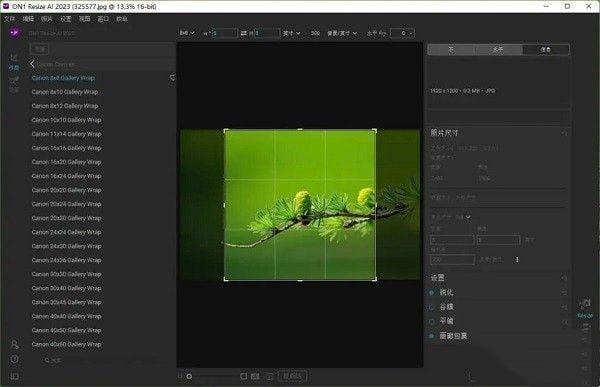600x387 pixels.
Task: Select Canon 16x24 Gallery Wrap preset
Action: (66, 176)
